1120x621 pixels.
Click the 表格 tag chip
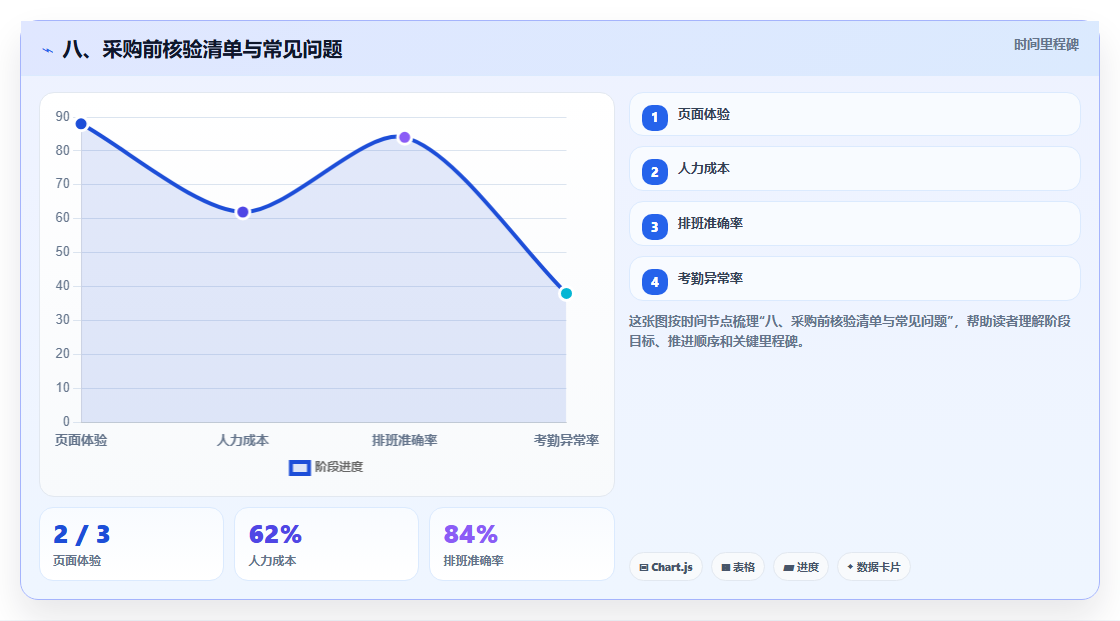pyautogui.click(x=738, y=567)
